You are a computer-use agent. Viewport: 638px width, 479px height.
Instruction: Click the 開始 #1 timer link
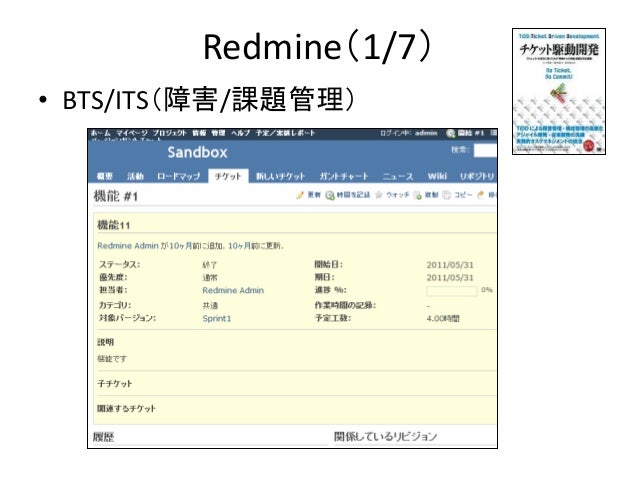[471, 133]
